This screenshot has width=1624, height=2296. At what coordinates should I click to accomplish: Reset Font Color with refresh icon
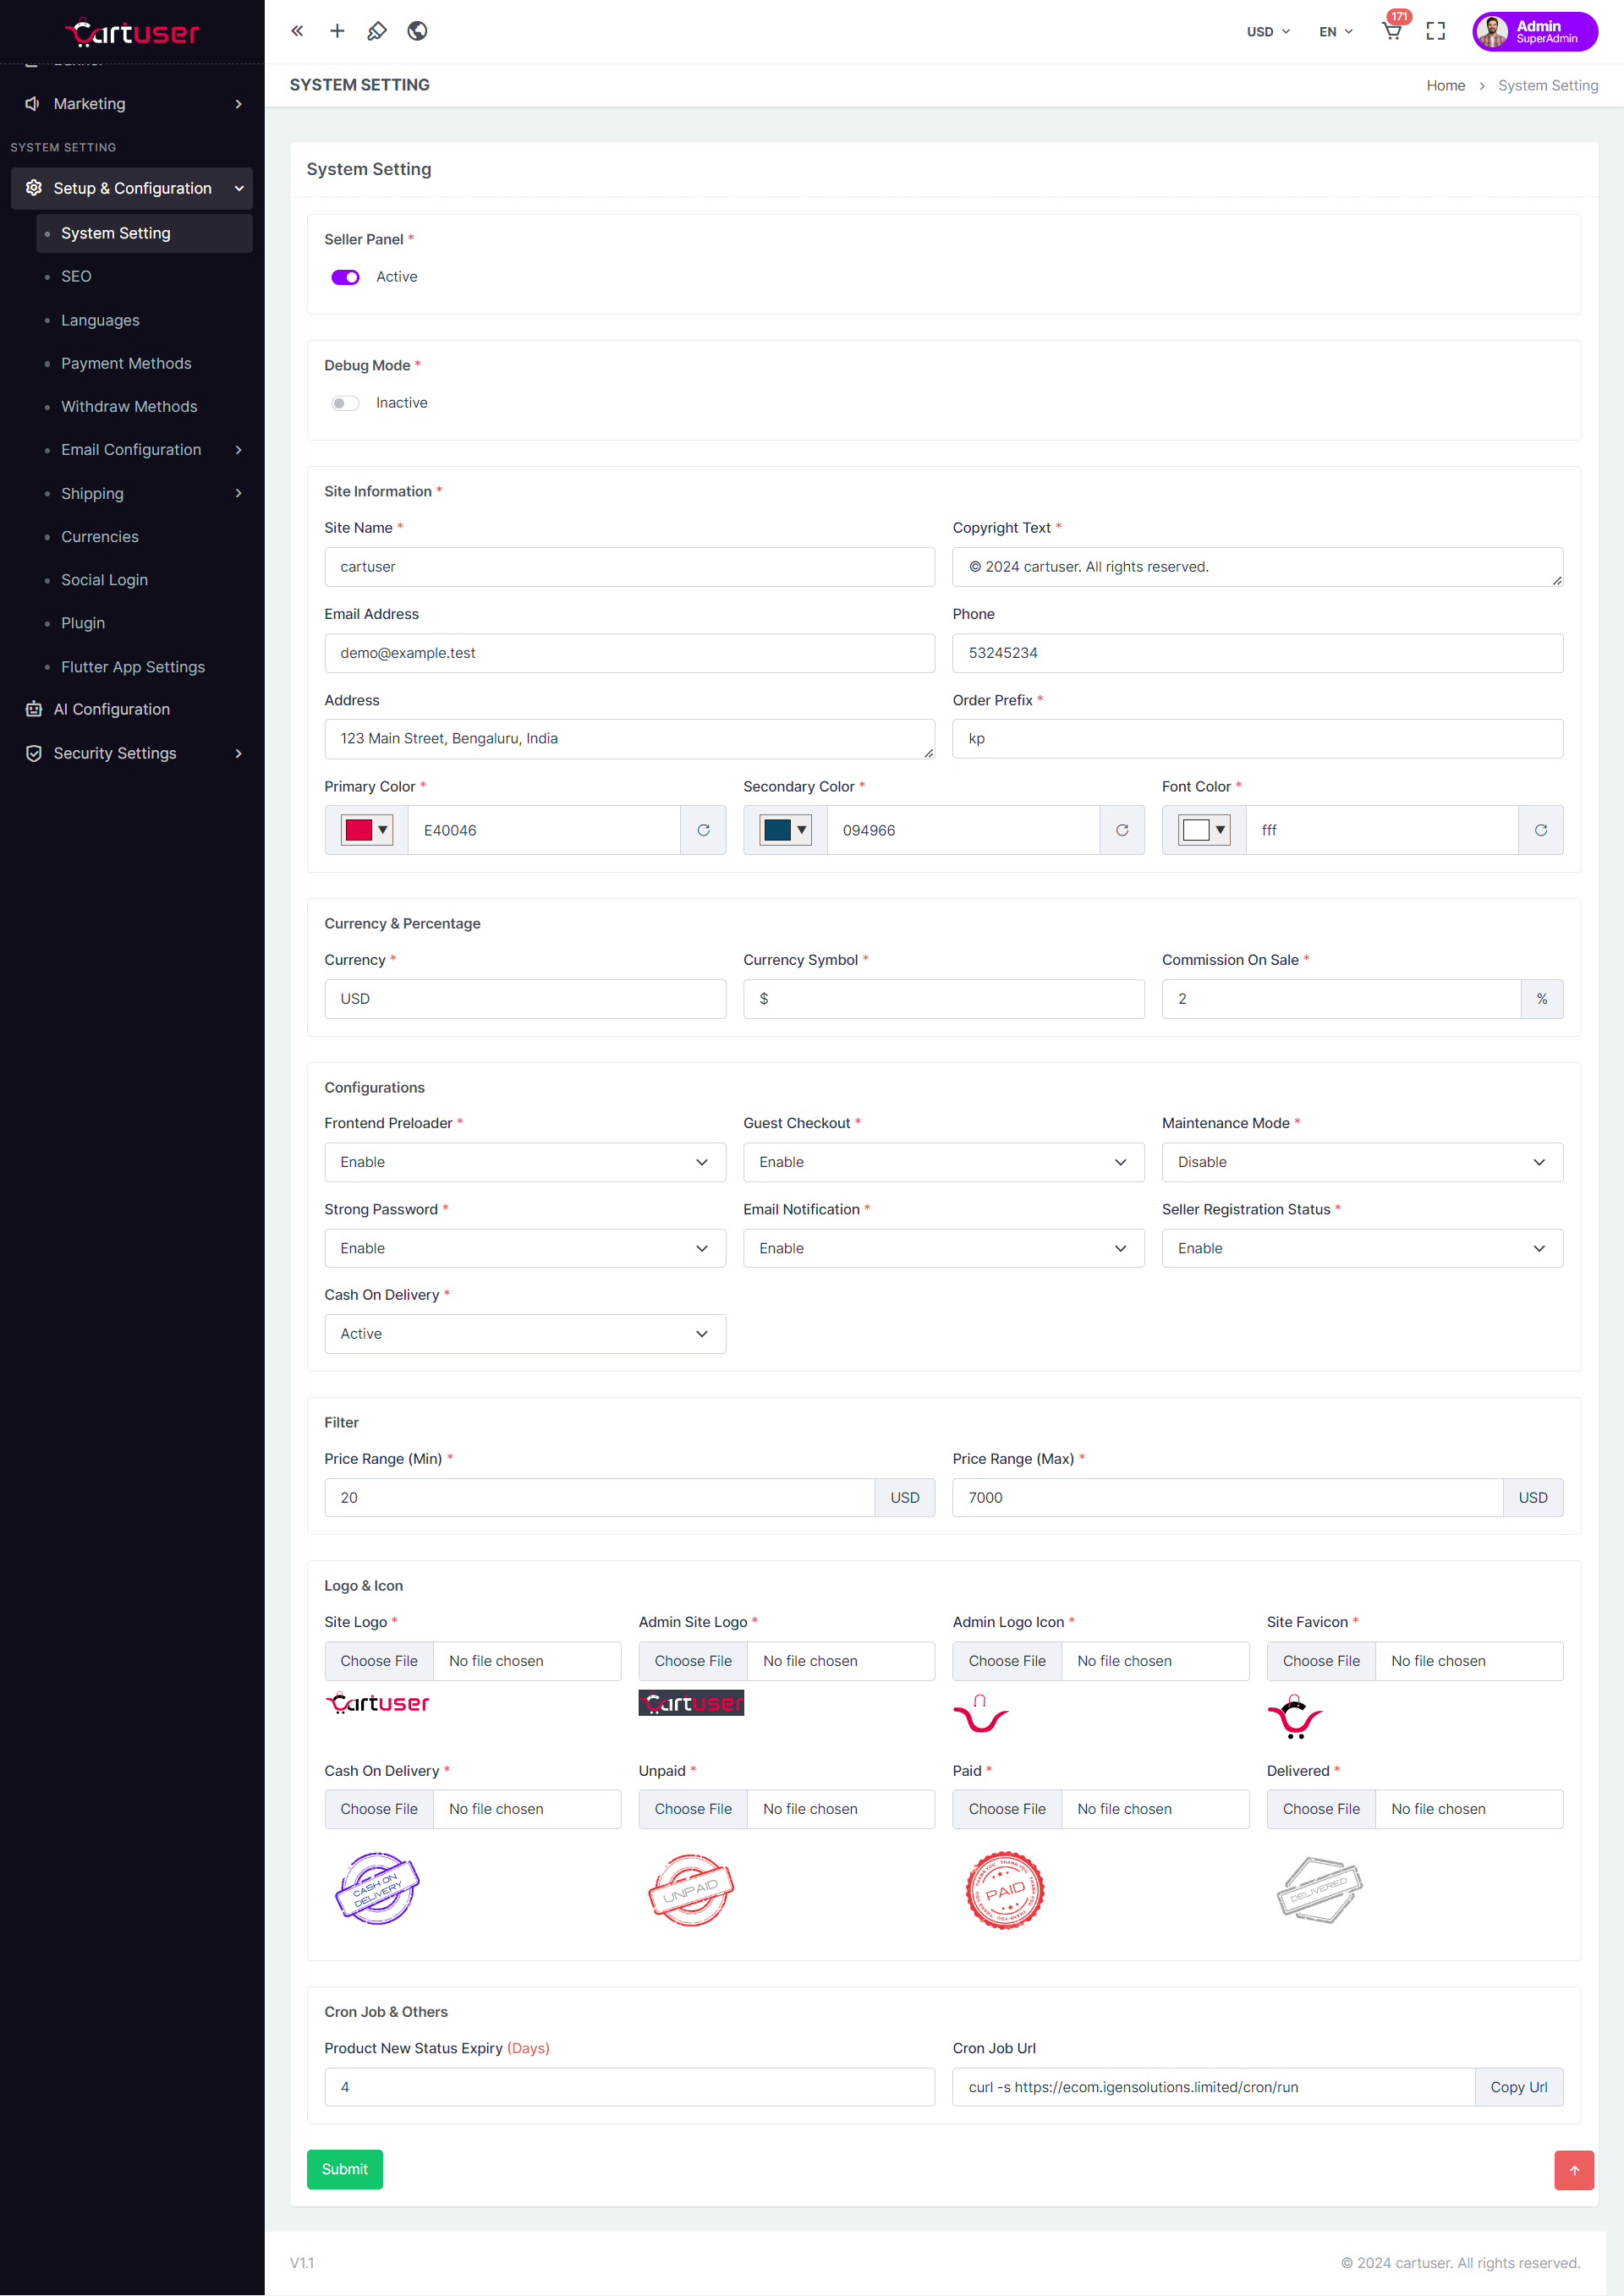[1540, 830]
